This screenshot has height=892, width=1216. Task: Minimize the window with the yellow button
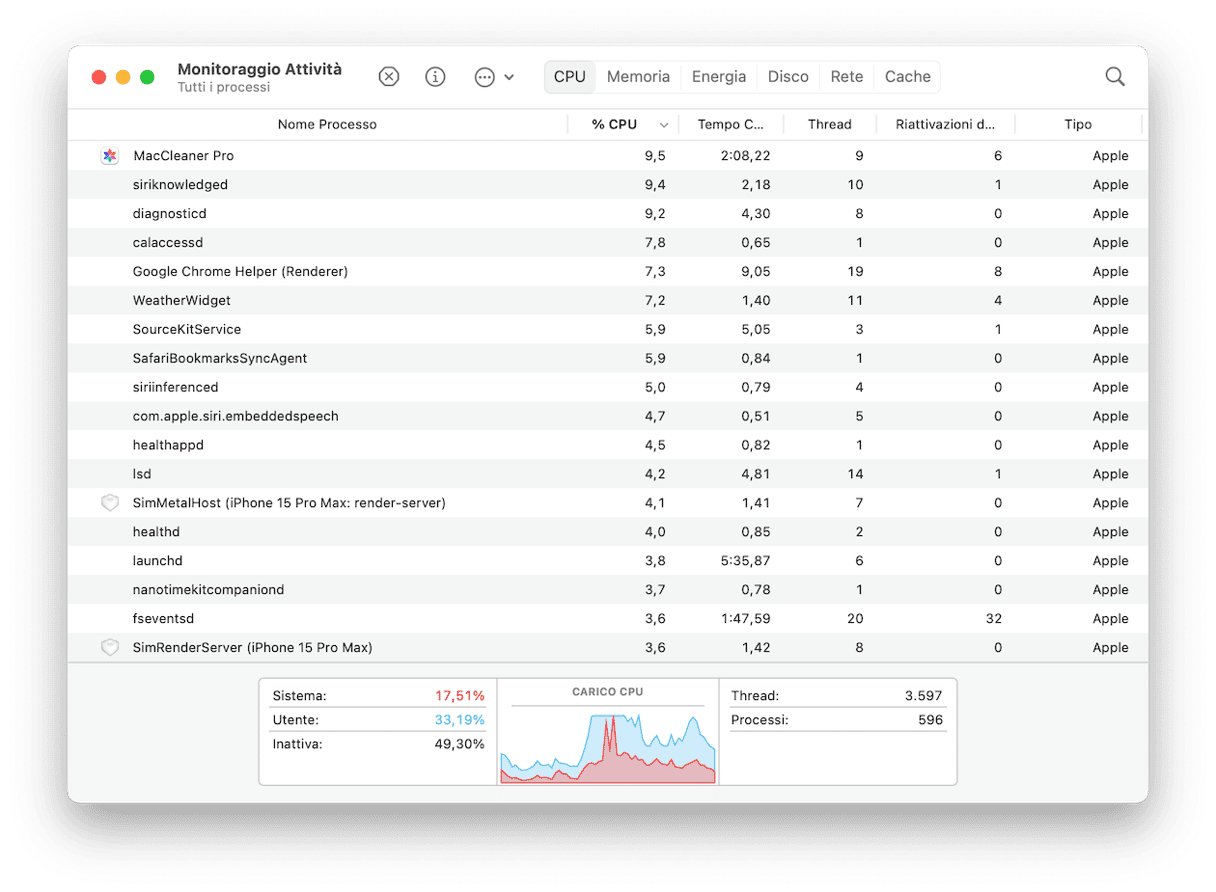pos(123,77)
